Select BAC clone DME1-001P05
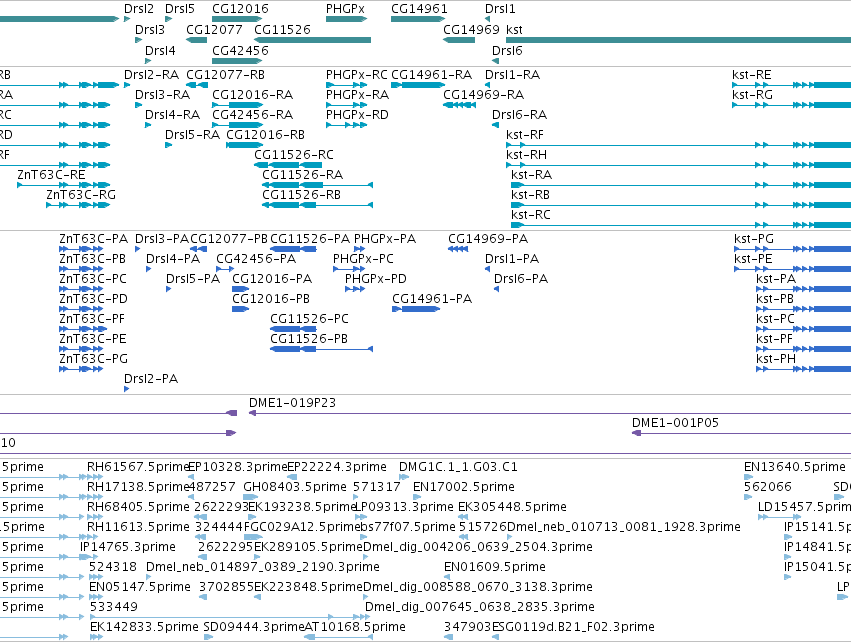Viewport: 851px width, 642px height. click(x=675, y=423)
